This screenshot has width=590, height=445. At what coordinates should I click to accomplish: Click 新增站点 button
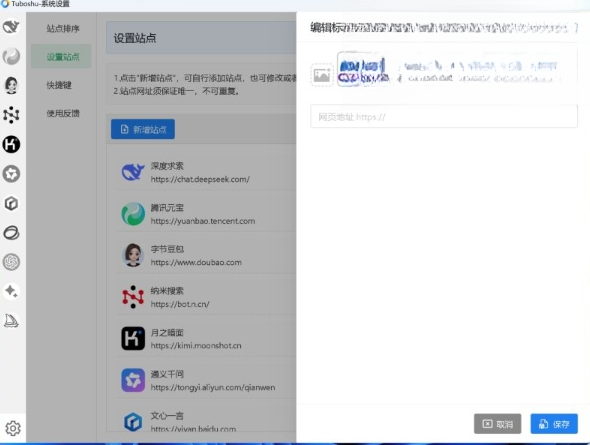pyautogui.click(x=143, y=129)
